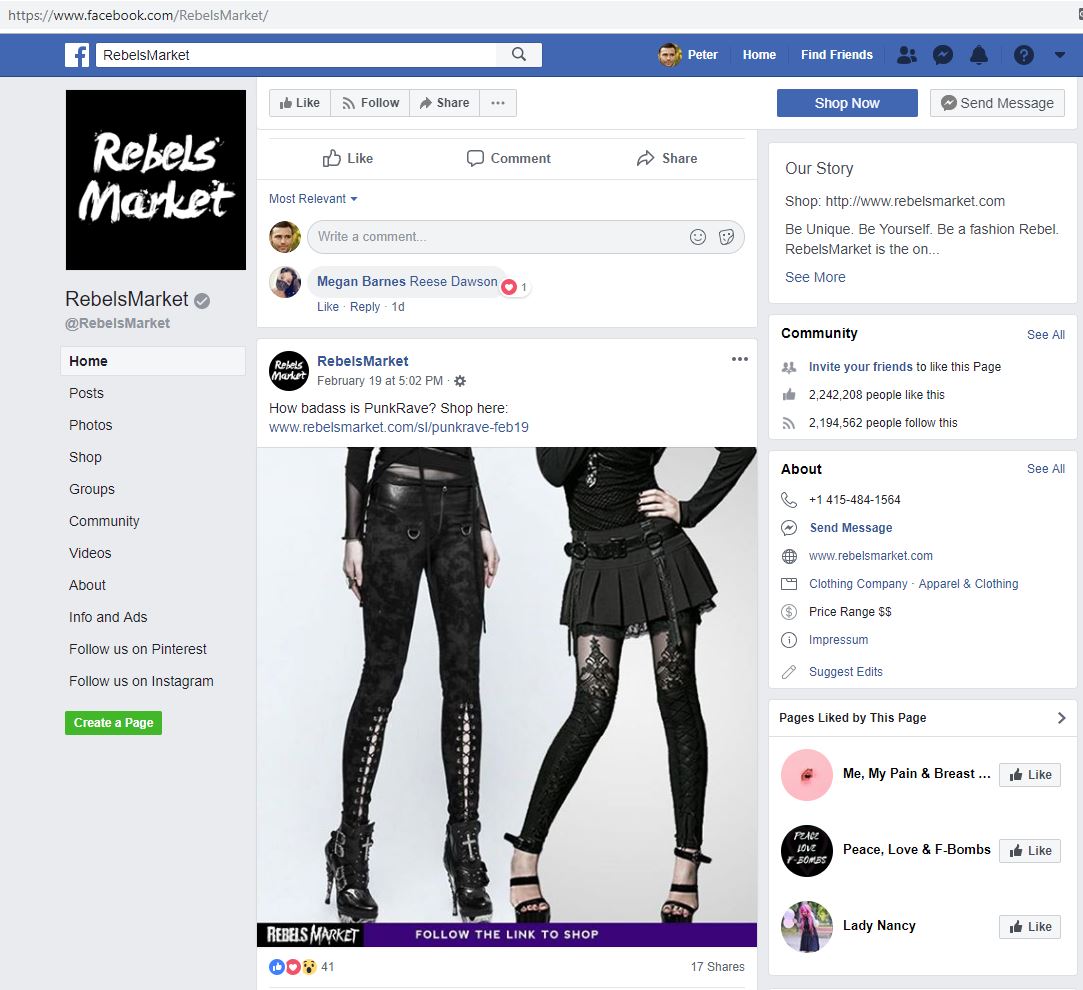
Task: Open Find Friends in the navbar
Action: pos(836,55)
